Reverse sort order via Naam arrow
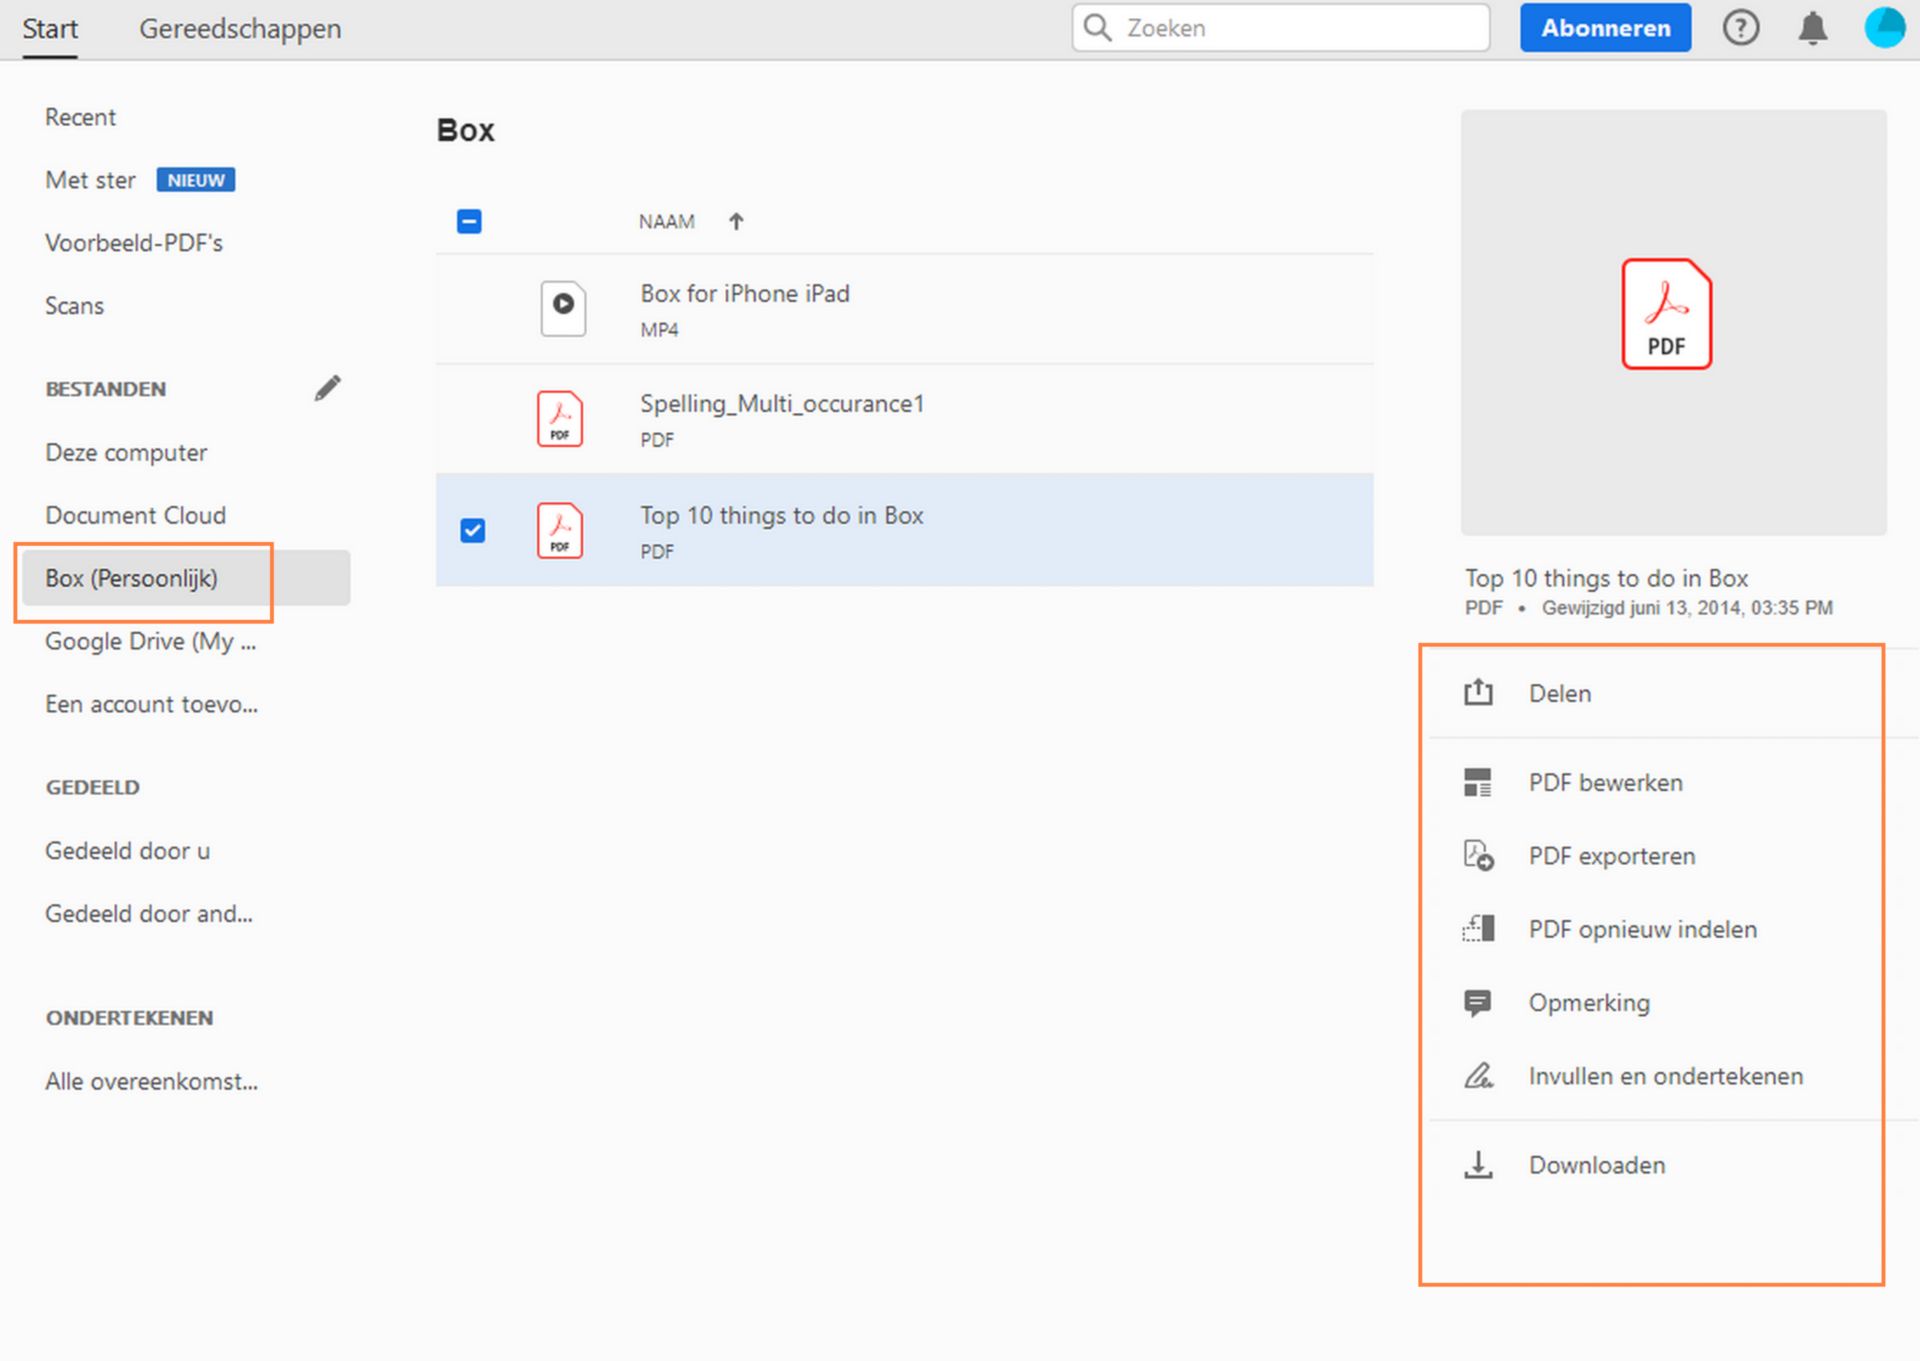The height and width of the screenshot is (1361, 1920). (736, 221)
